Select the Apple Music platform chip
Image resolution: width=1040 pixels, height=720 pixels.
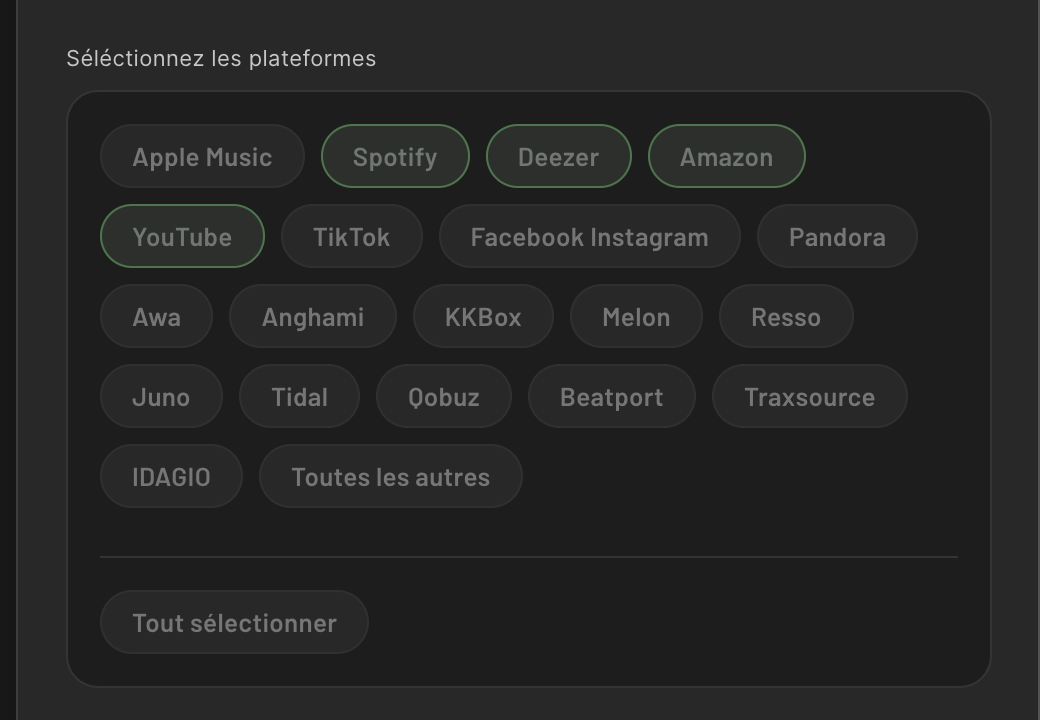202,157
